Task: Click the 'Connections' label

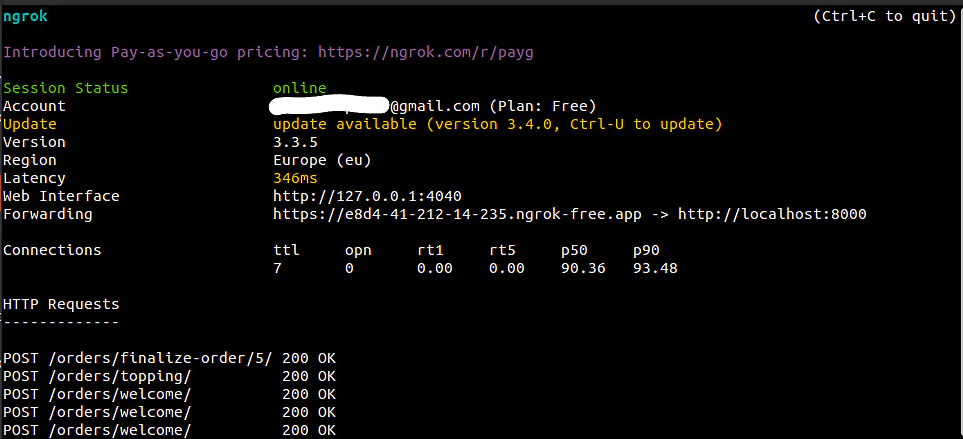Action: tap(52, 251)
